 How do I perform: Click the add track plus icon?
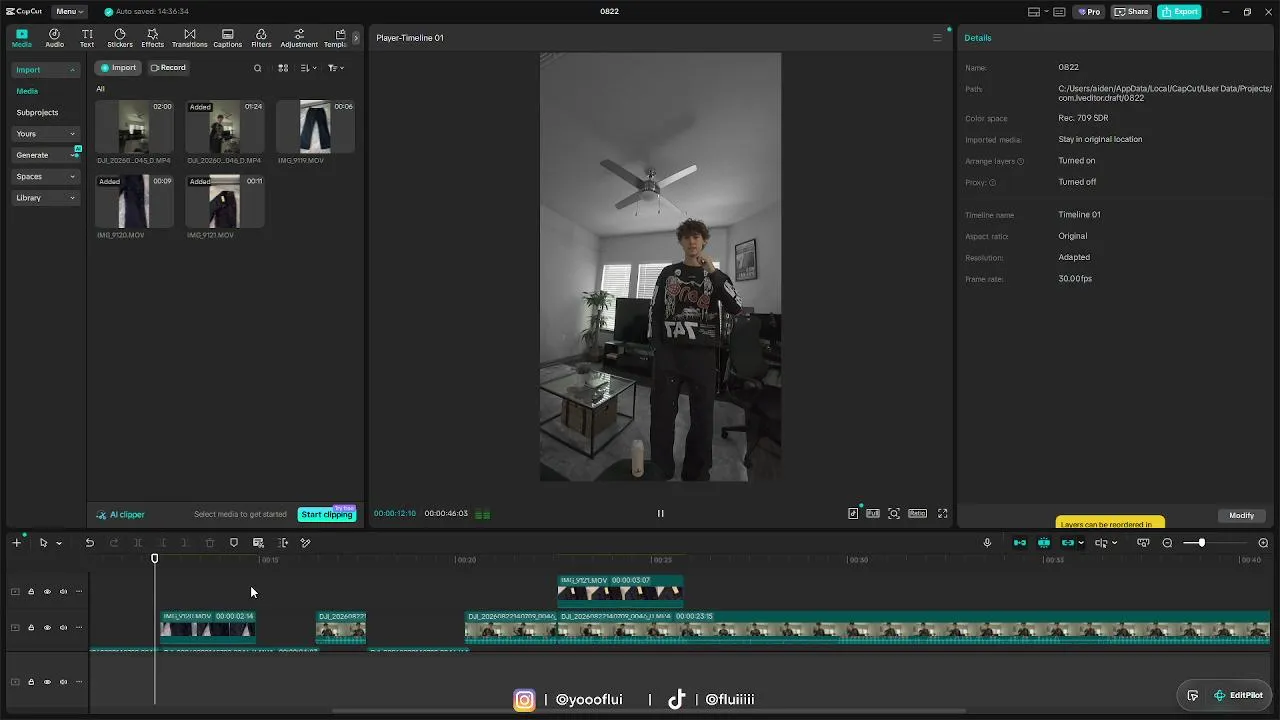point(17,543)
